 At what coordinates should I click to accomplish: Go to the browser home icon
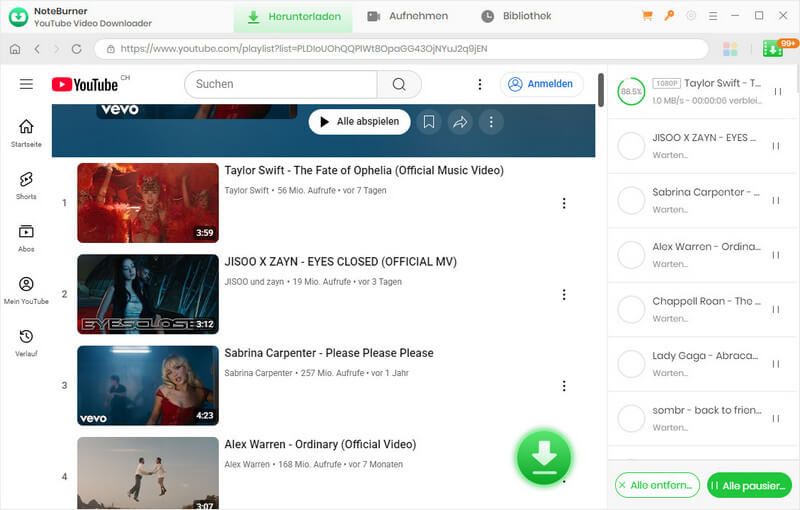click(x=15, y=49)
